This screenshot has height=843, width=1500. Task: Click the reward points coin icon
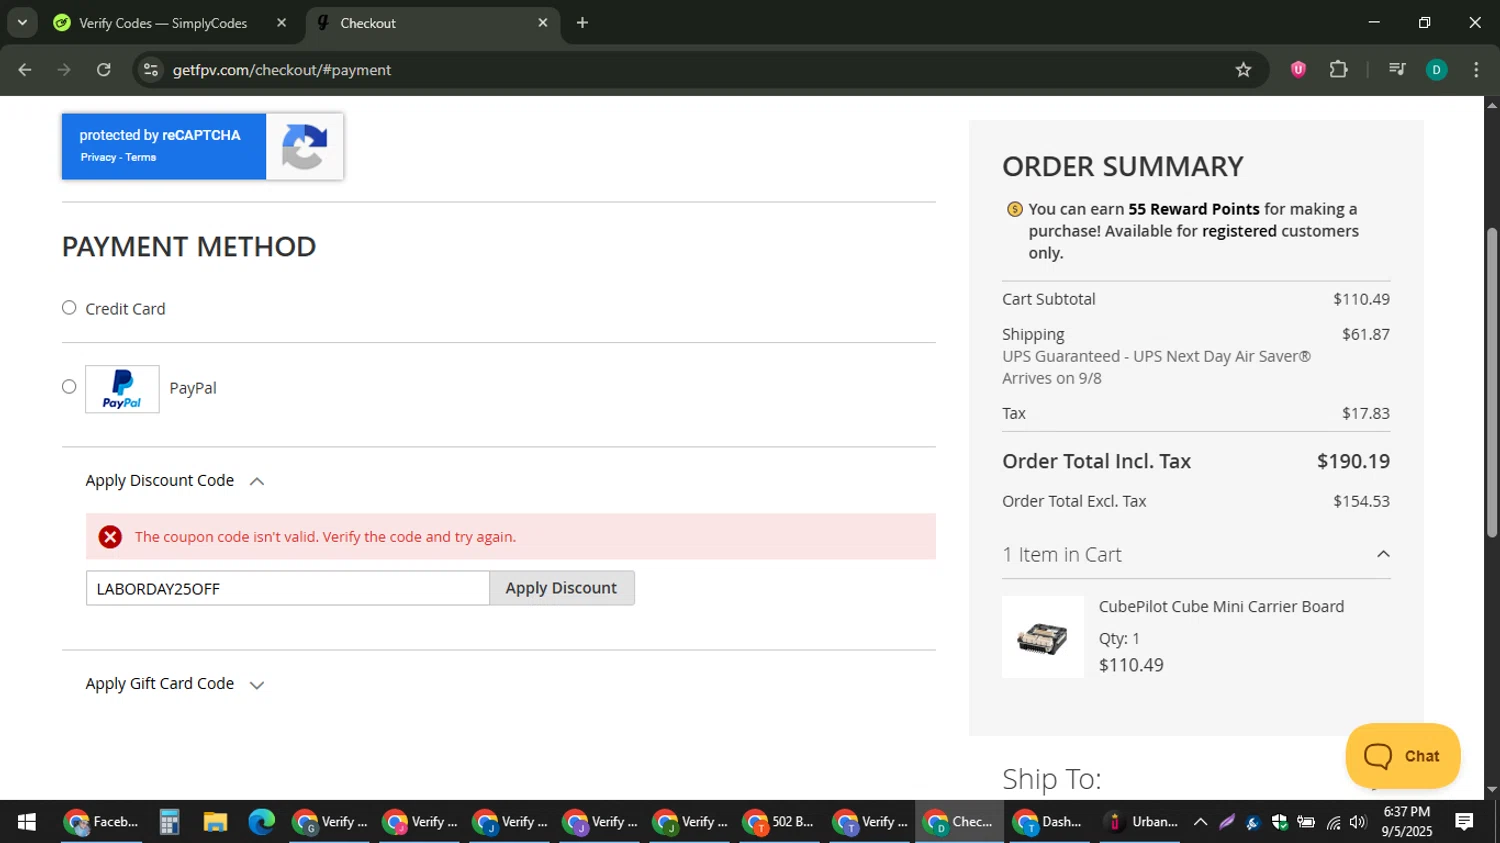(x=1014, y=209)
